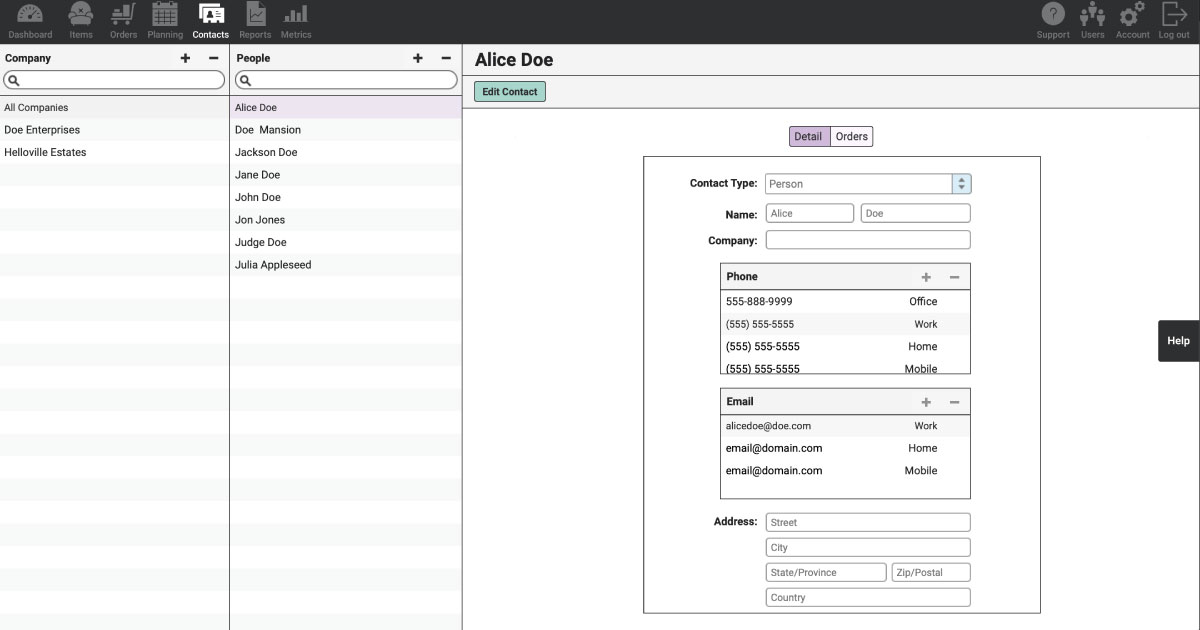Remove phone number with minus icon
The image size is (1200, 630).
point(954,277)
